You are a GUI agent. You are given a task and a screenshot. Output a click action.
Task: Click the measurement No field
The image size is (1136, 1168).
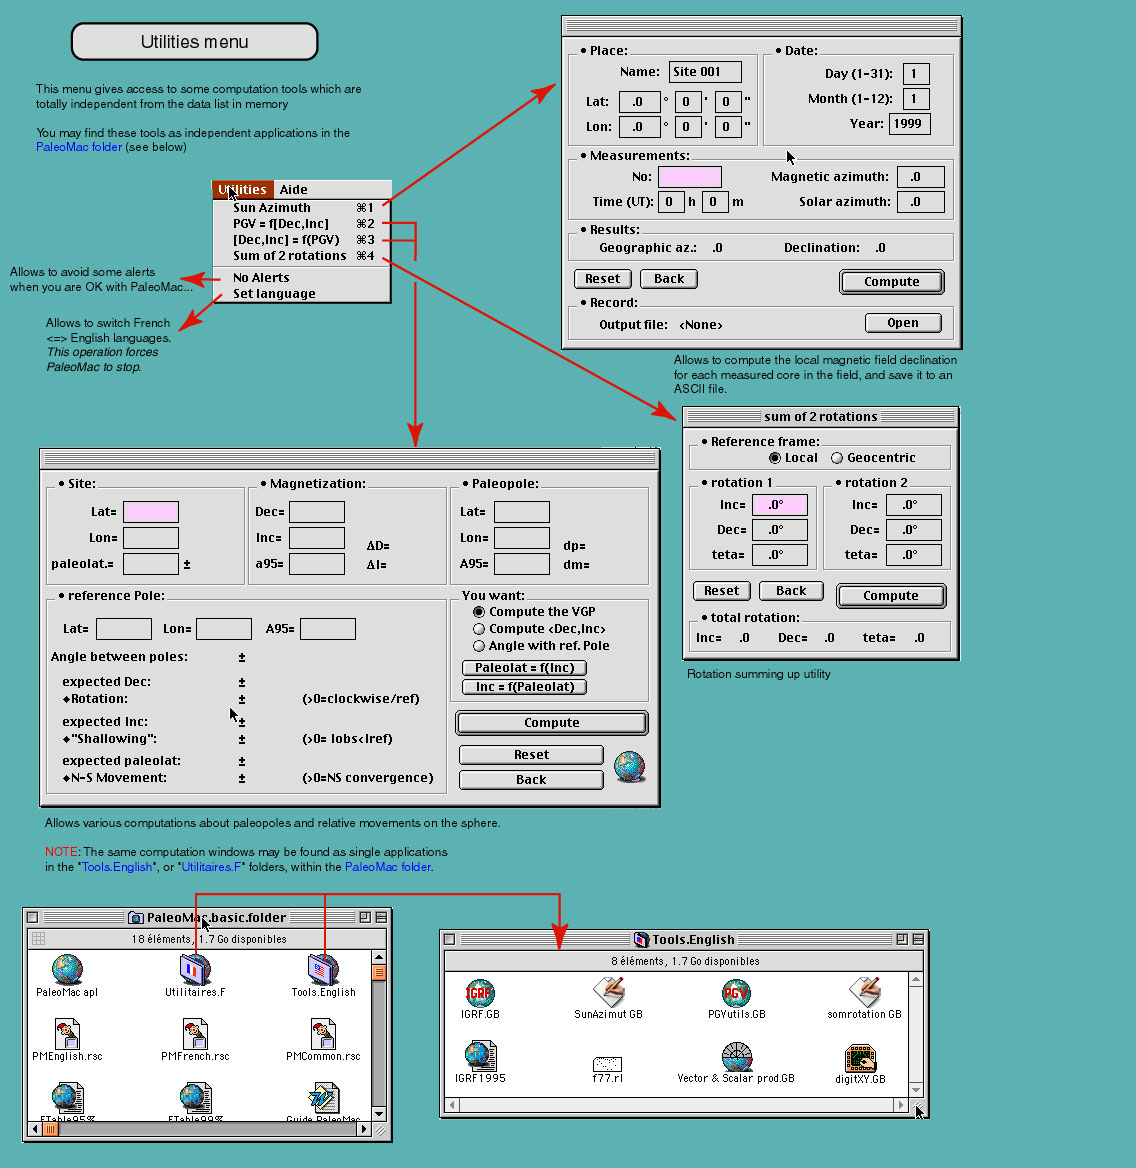(690, 177)
